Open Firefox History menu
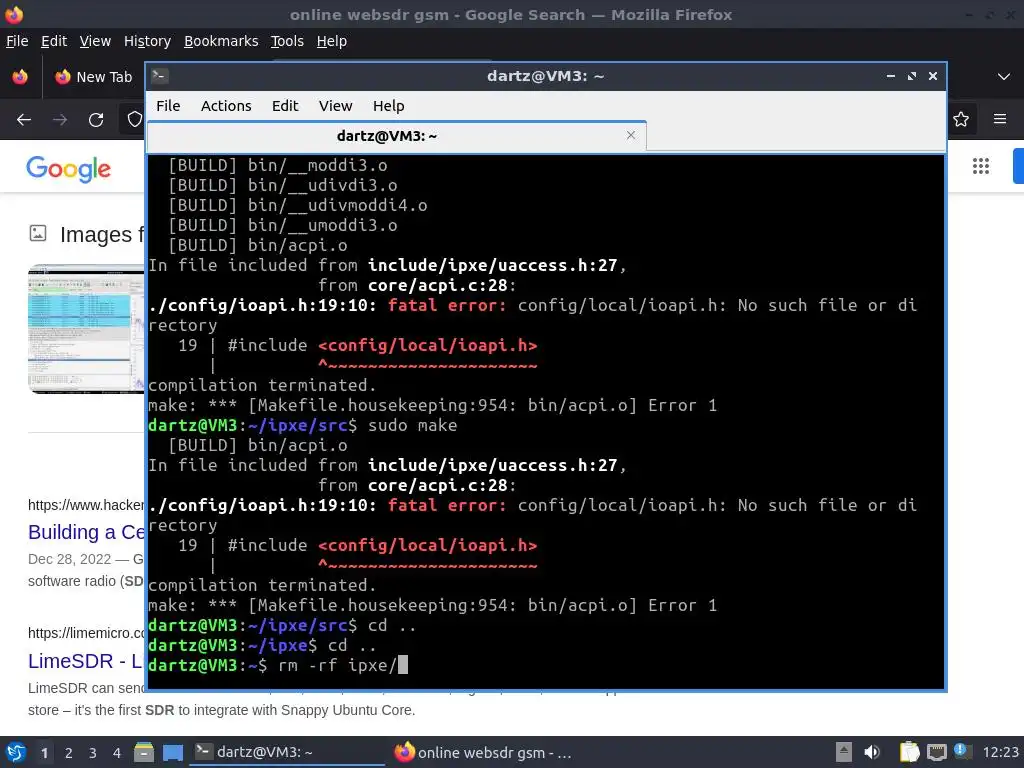Screen dimensions: 1024x768 [147, 41]
